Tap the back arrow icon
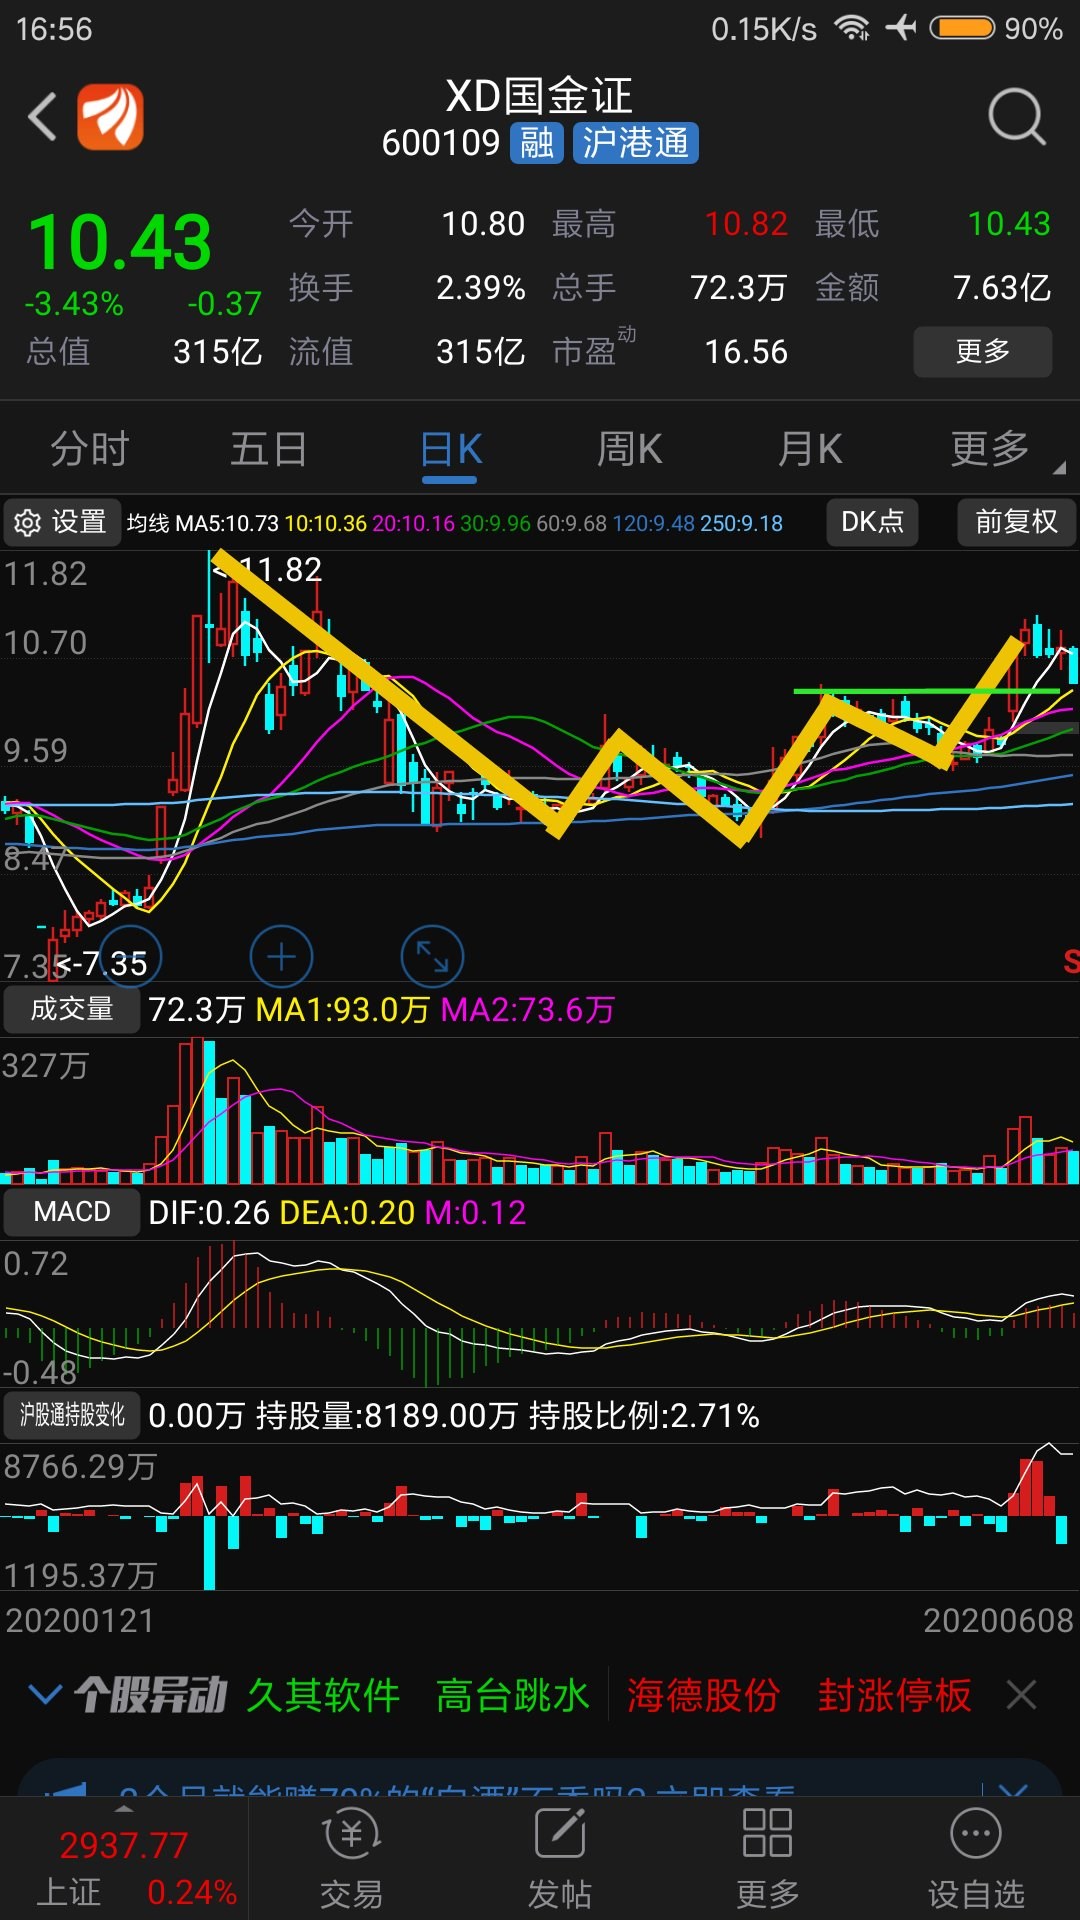The image size is (1080, 1920). (42, 117)
